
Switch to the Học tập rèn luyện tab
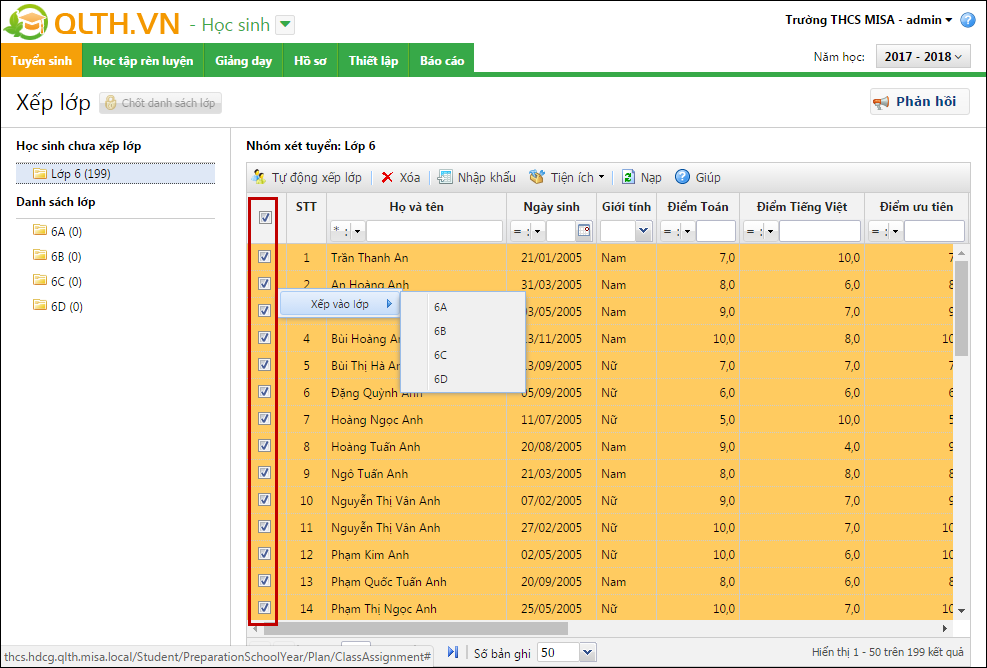[143, 61]
